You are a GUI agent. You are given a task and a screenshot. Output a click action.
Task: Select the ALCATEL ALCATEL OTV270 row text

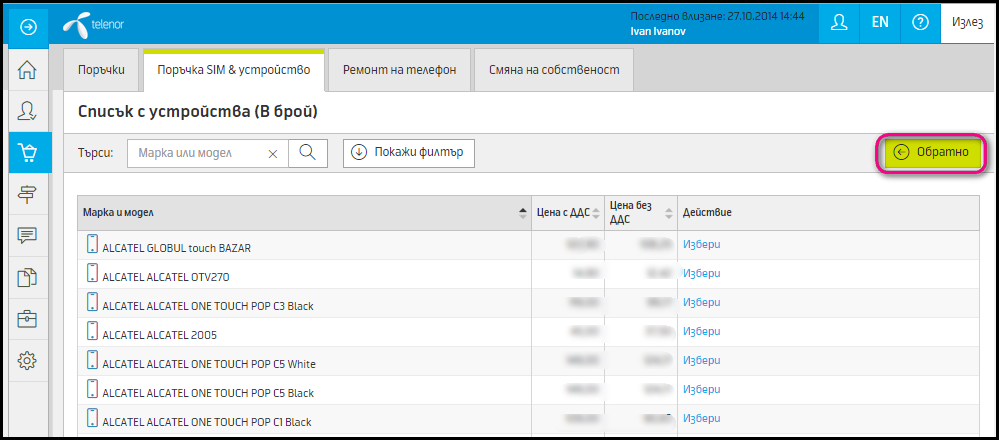(166, 278)
